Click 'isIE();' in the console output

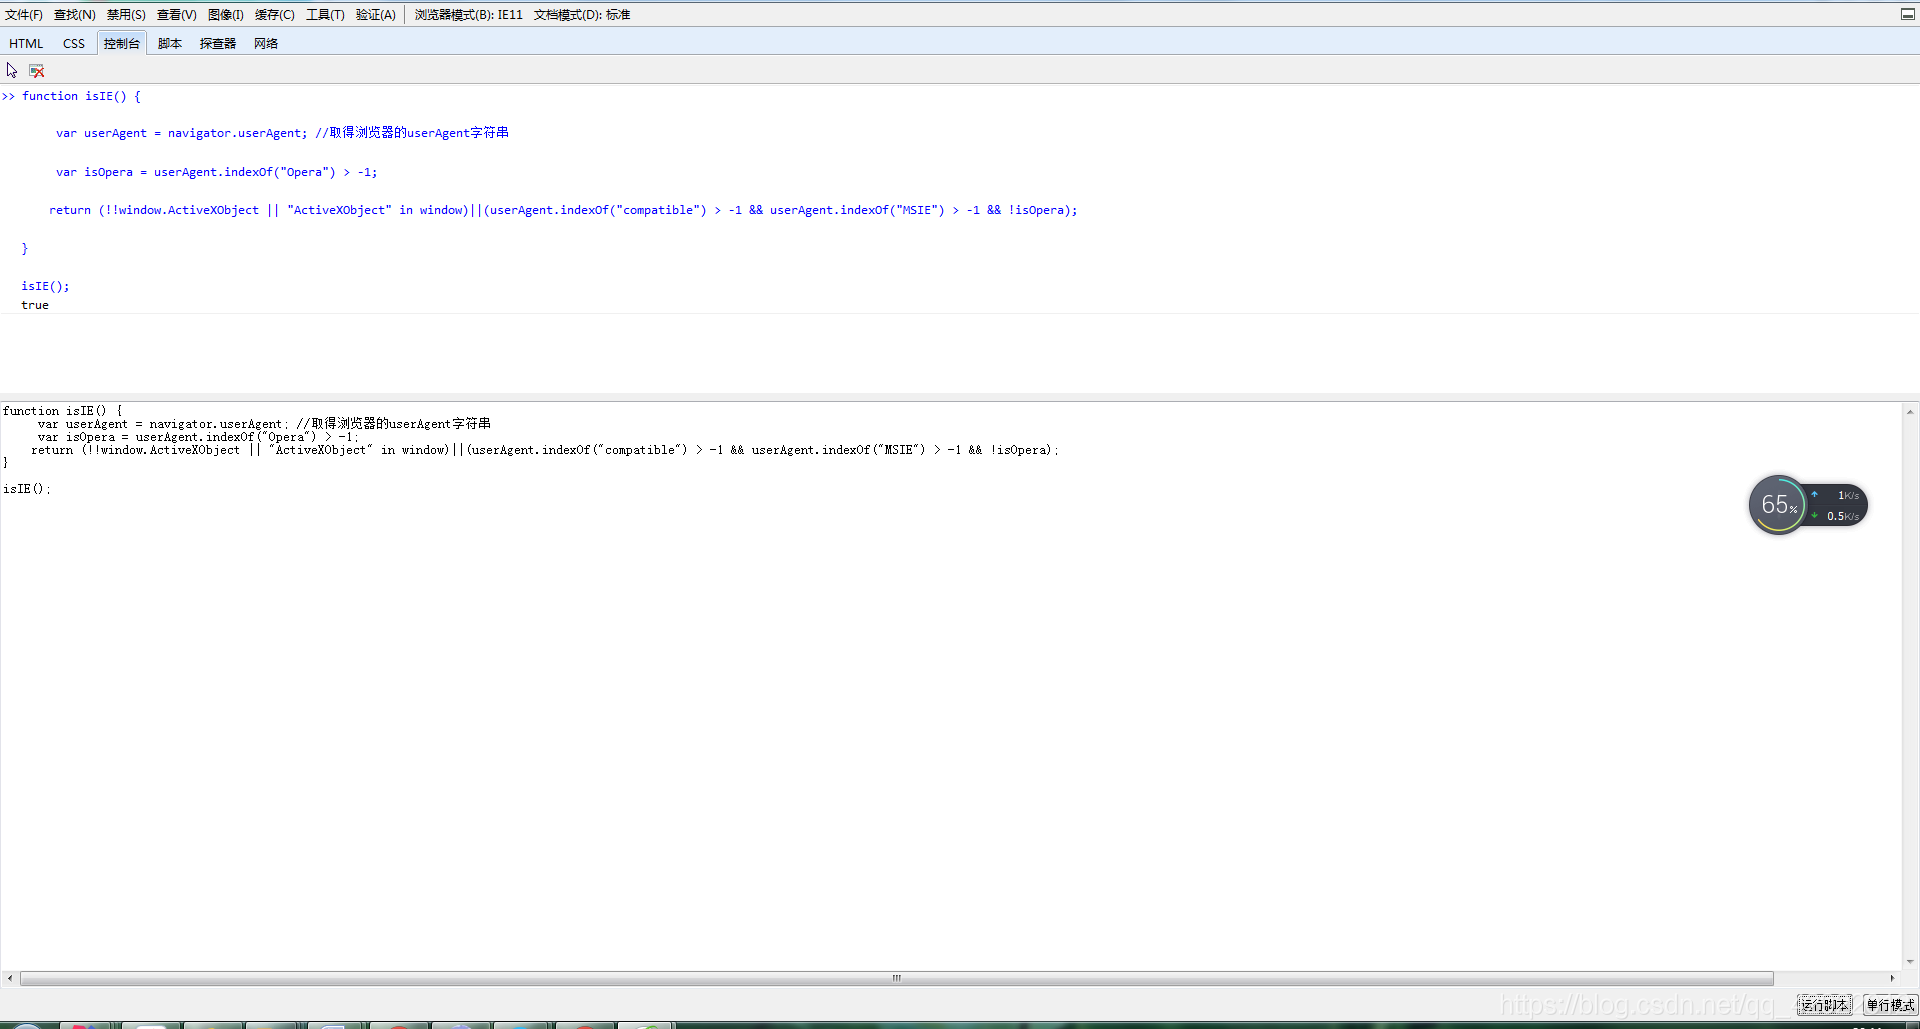point(45,286)
